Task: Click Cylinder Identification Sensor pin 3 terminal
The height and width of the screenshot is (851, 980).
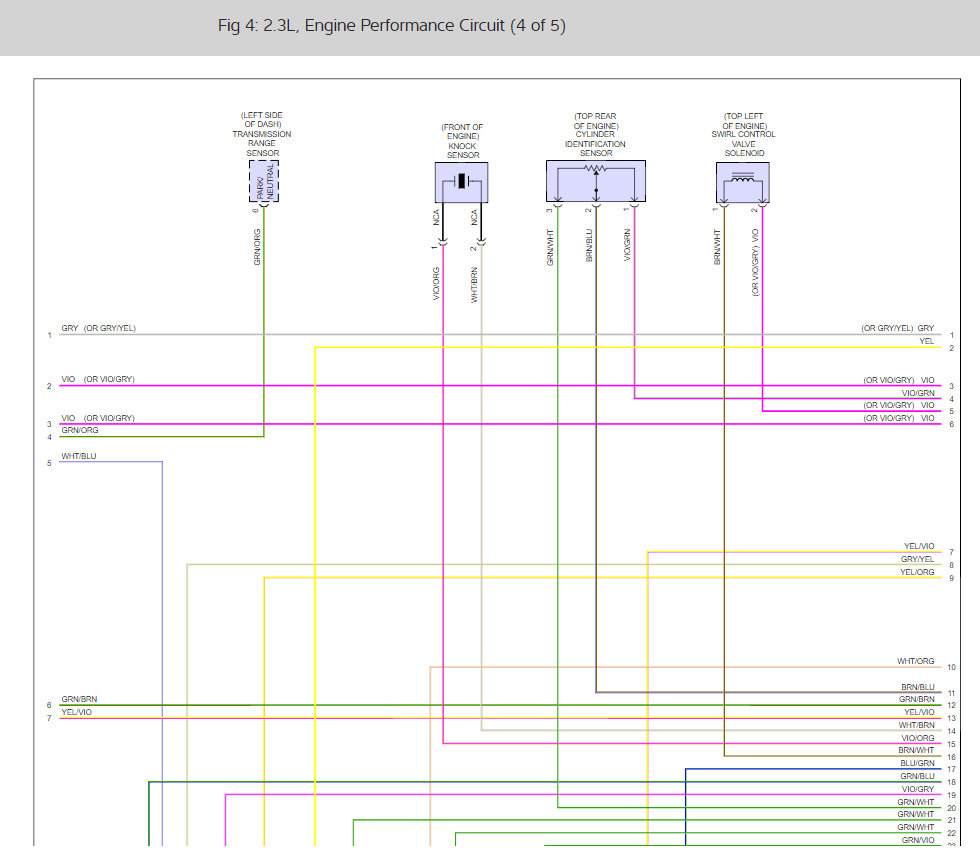Action: click(x=558, y=205)
